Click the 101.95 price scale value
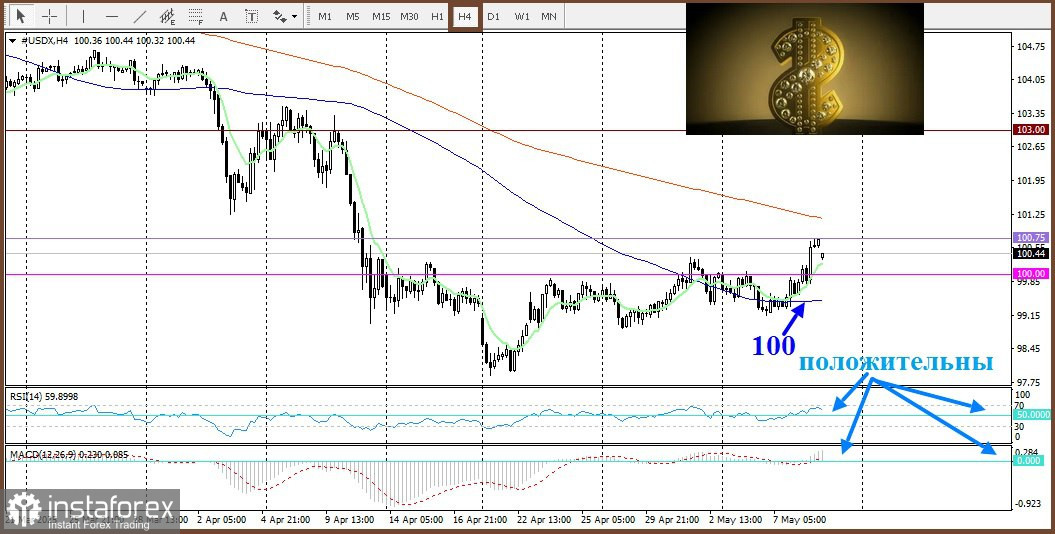Screen dimensions: 1055x534 [x=1031, y=180]
